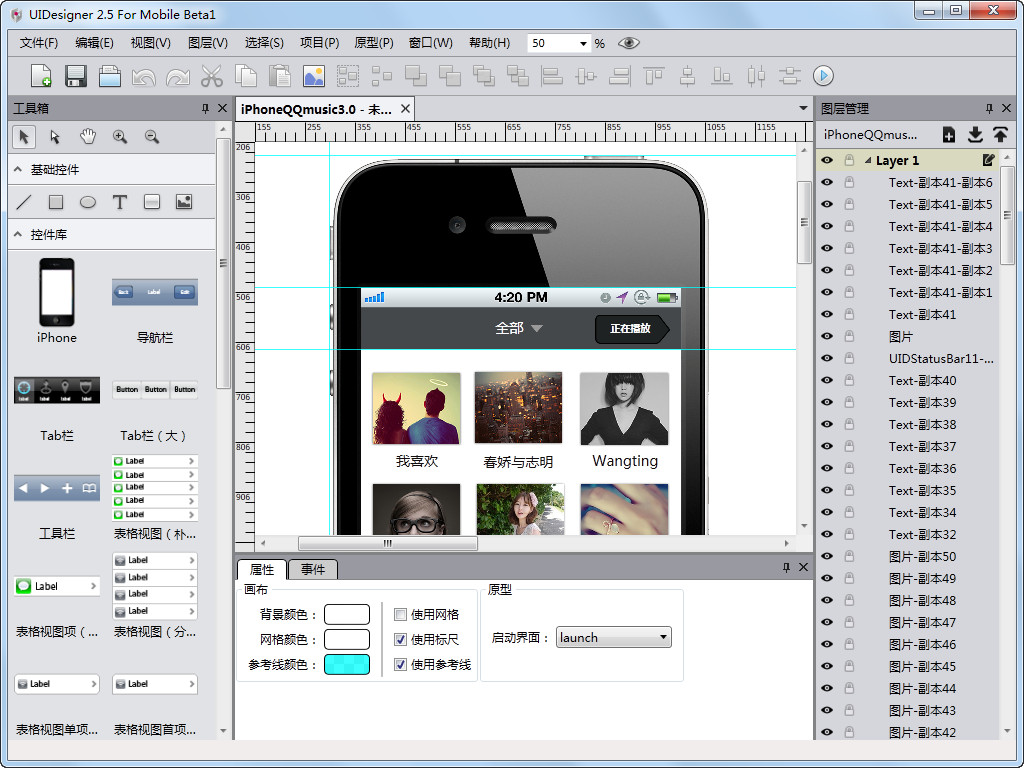Click the Save icon in the toolbar

[75, 76]
